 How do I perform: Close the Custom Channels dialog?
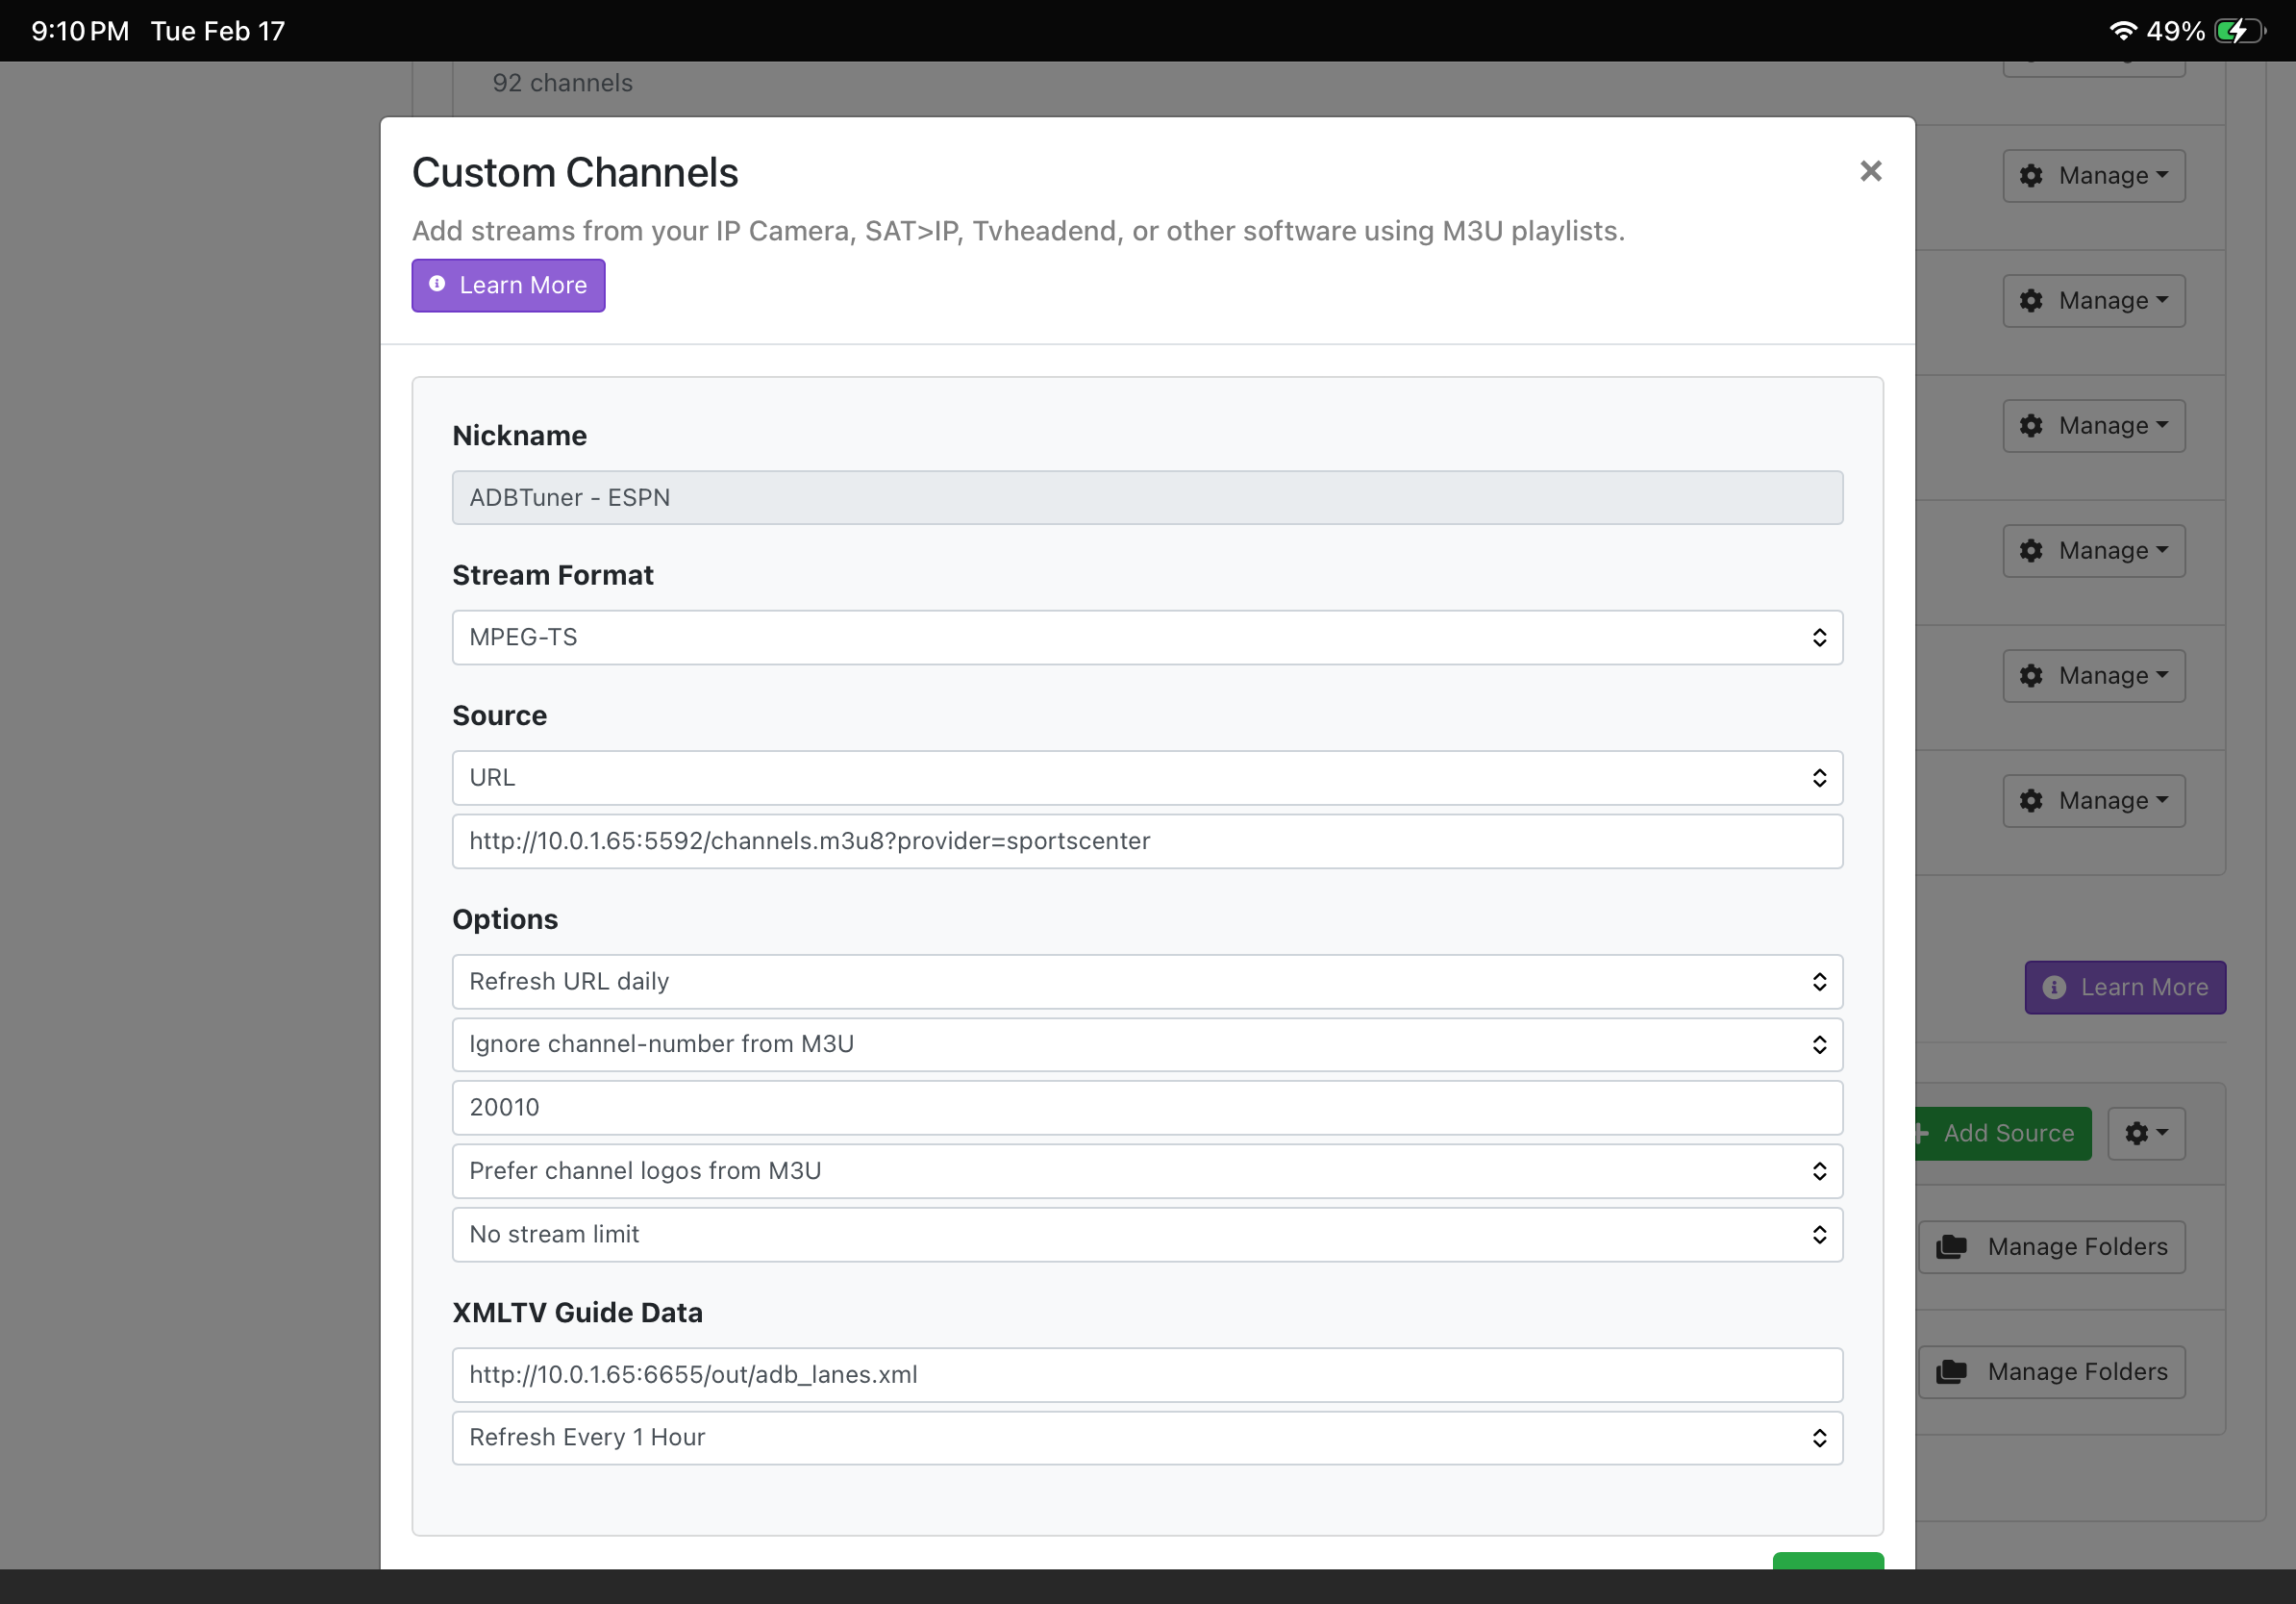[1870, 171]
